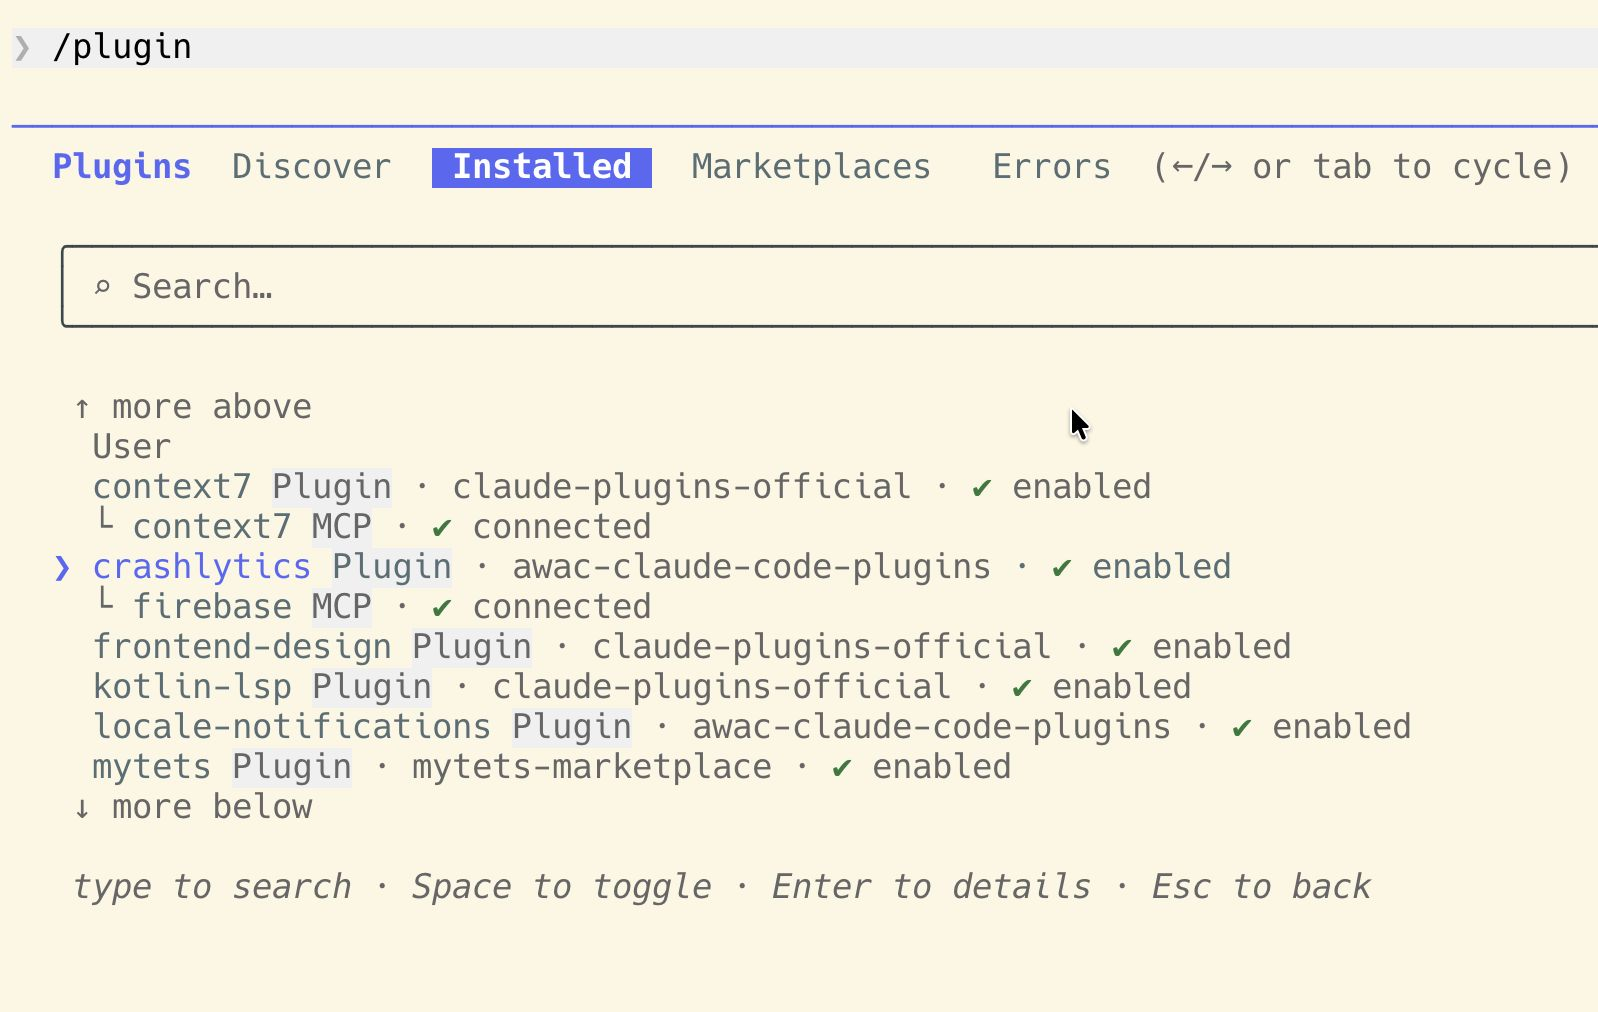Click the enabled checkmark on frontend-design row
The image size is (1598, 1012).
(x=1122, y=648)
